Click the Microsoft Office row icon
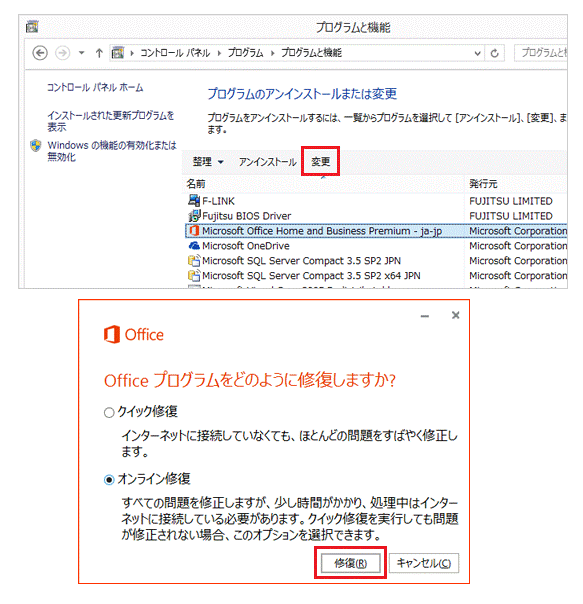The image size is (583, 604). point(194,231)
